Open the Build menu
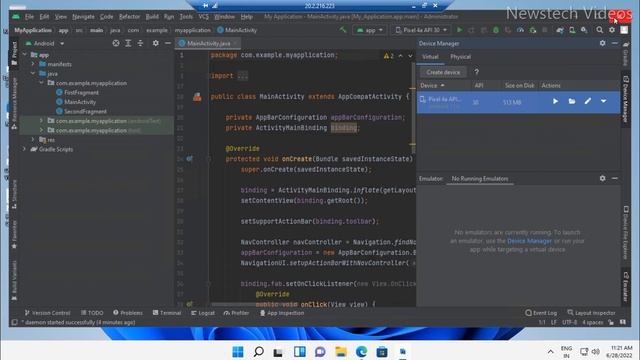The height and width of the screenshot is (360, 640). [152, 17]
